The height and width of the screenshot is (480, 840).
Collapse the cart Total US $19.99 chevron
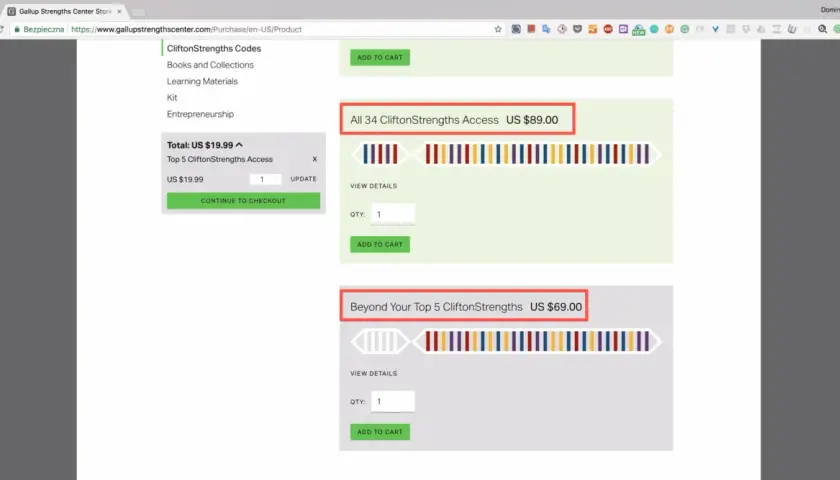239,145
